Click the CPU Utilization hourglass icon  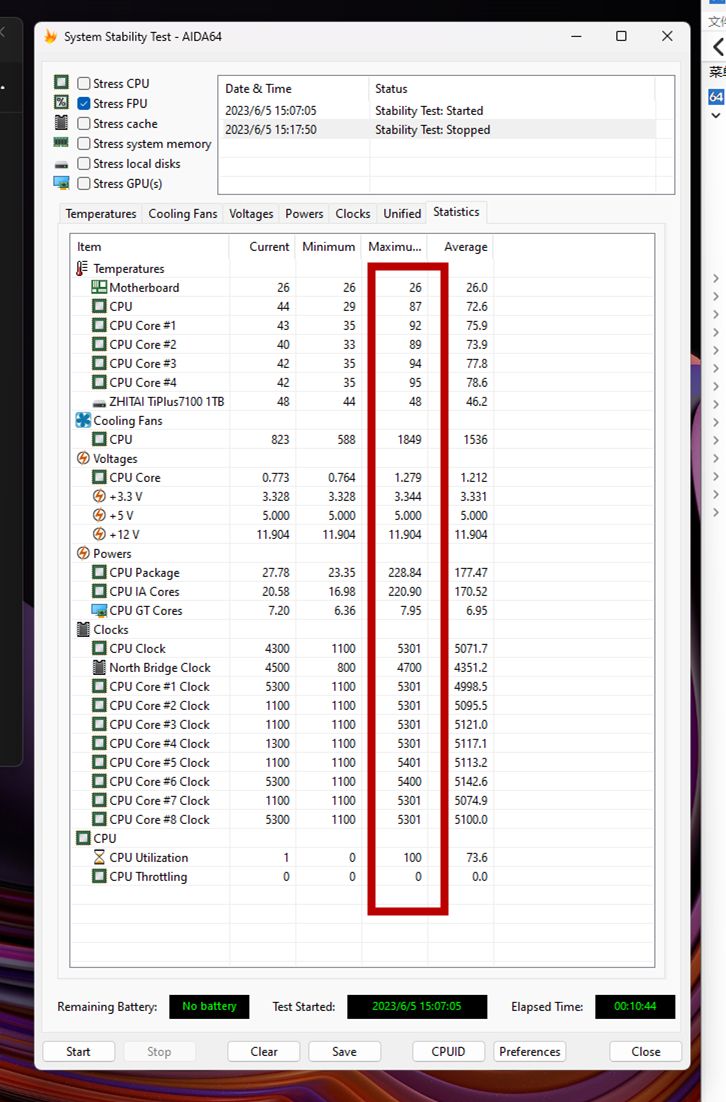(x=99, y=858)
